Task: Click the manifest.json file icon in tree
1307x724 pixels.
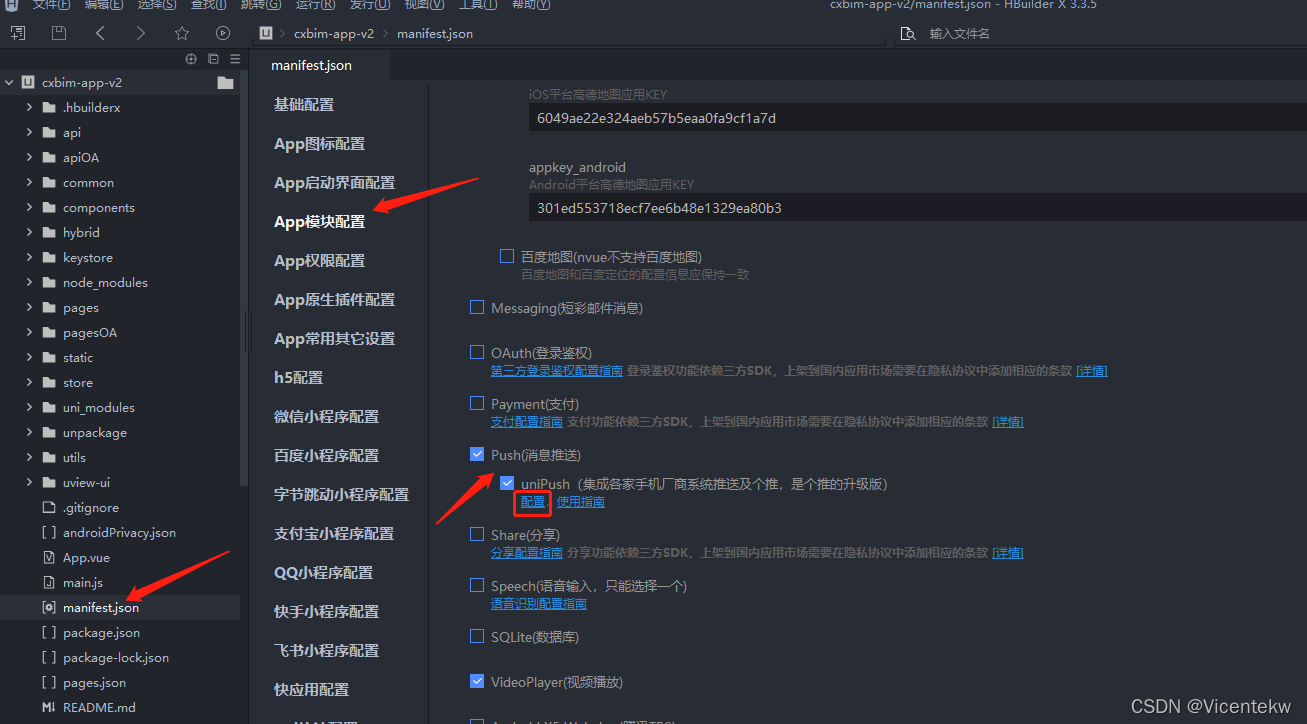Action: coord(49,607)
